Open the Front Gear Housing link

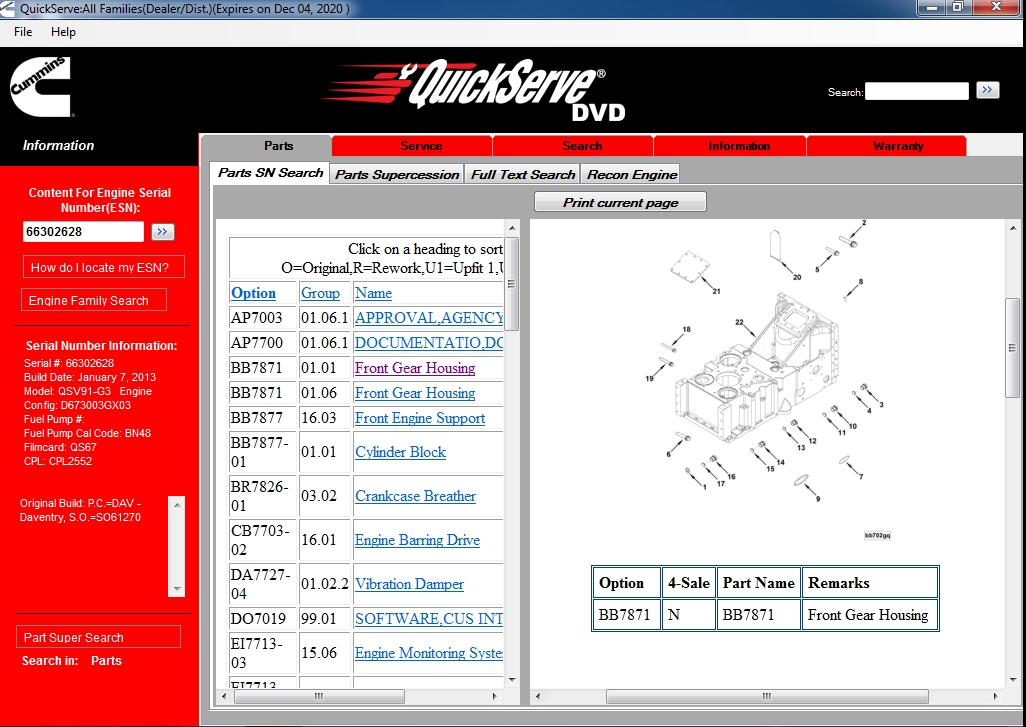pos(414,368)
